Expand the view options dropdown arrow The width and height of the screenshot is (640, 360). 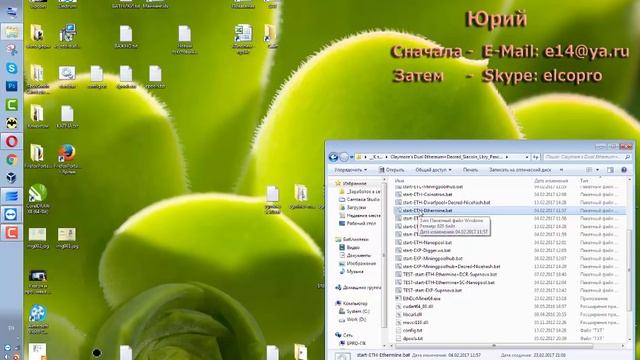click(597, 170)
